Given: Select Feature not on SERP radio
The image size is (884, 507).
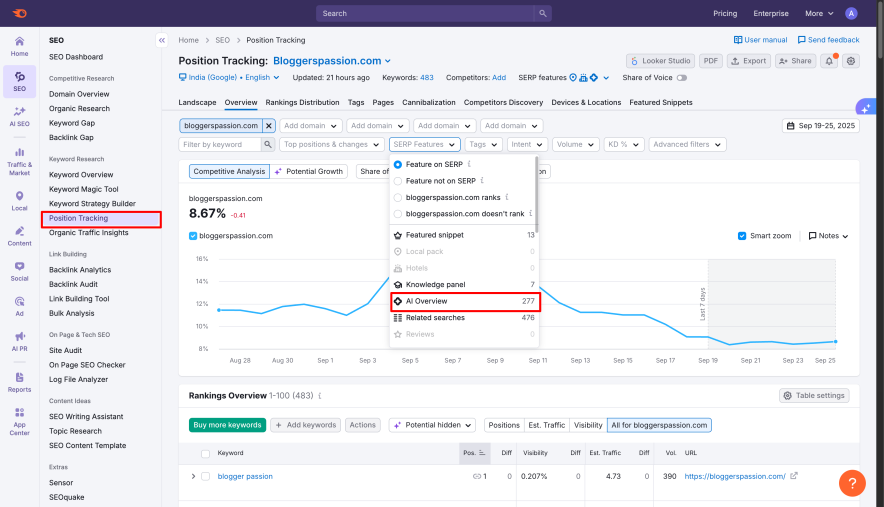Looking at the screenshot, I should [397, 181].
